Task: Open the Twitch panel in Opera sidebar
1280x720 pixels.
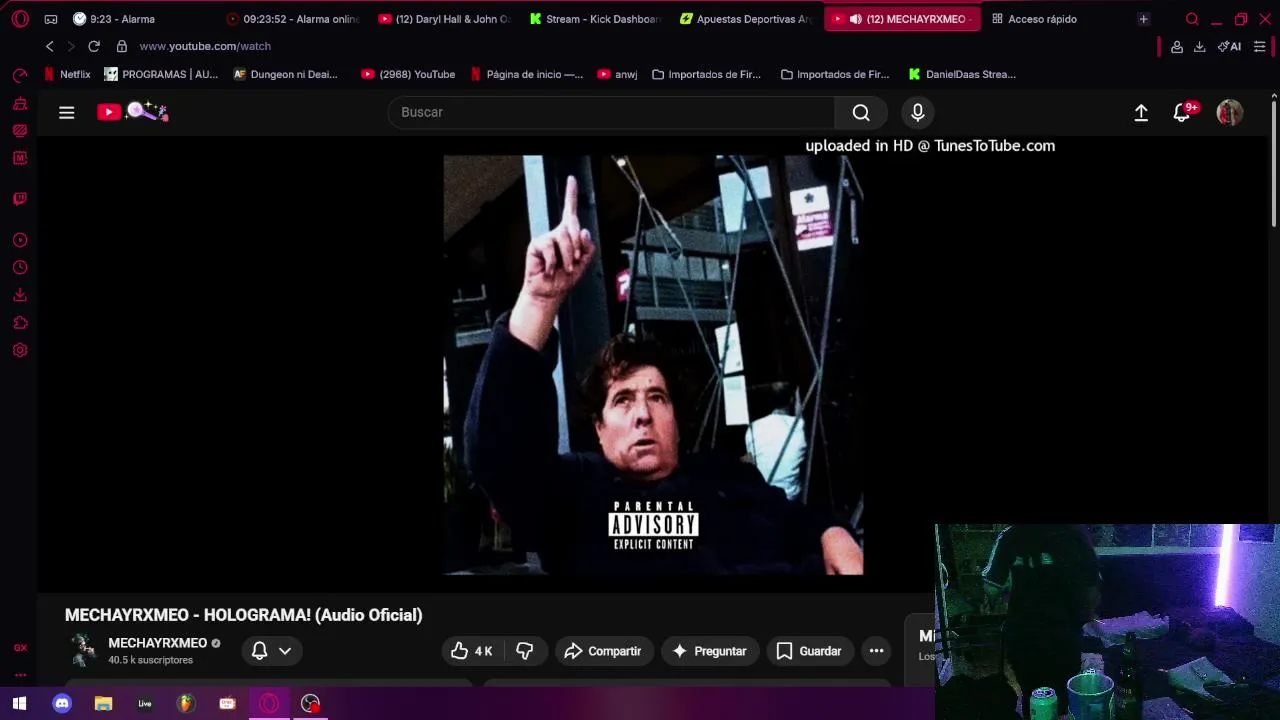Action: click(20, 199)
